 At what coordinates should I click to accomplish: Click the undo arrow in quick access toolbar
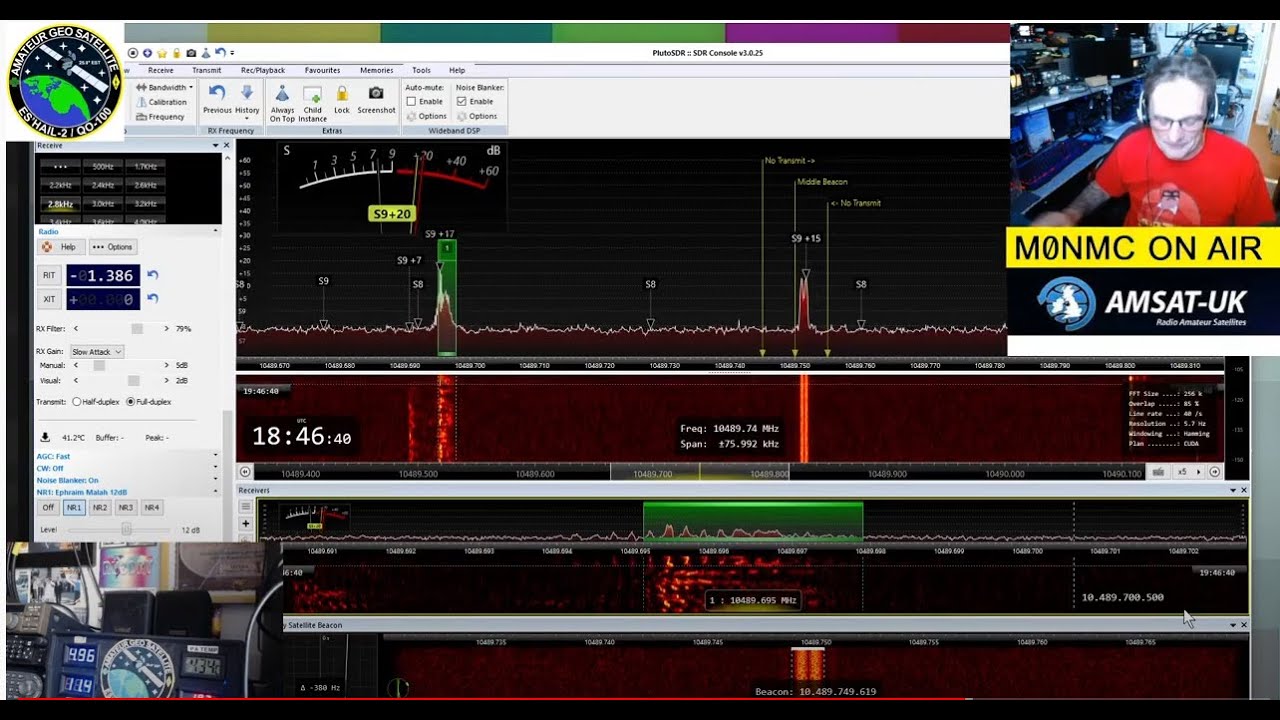220,53
